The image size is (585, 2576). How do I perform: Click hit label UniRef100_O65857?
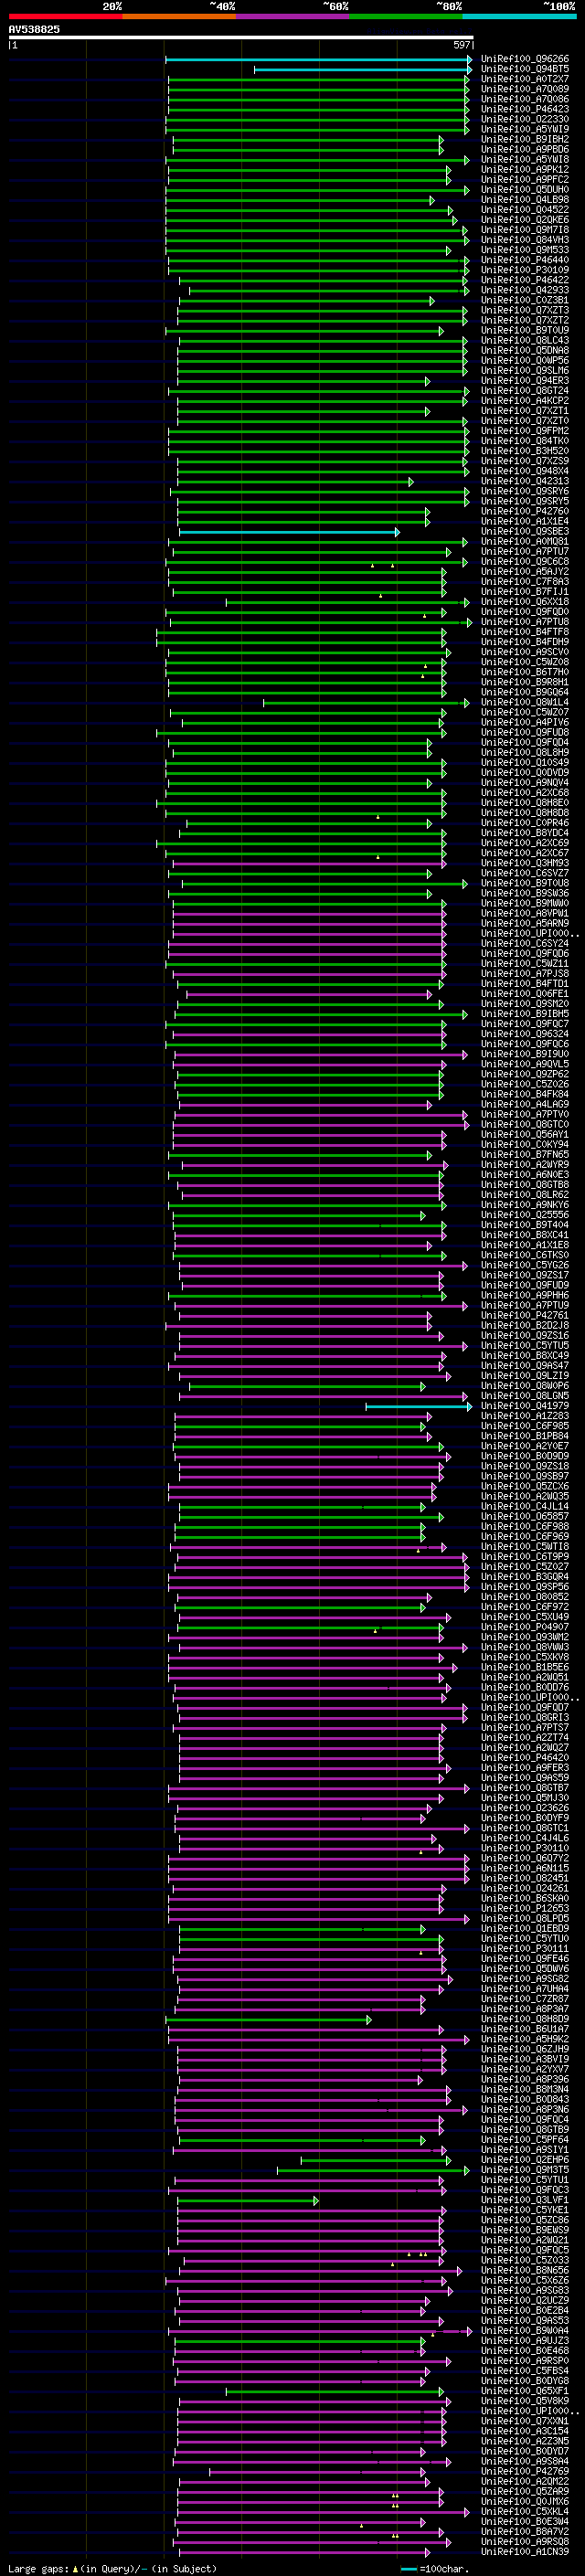click(525, 1517)
